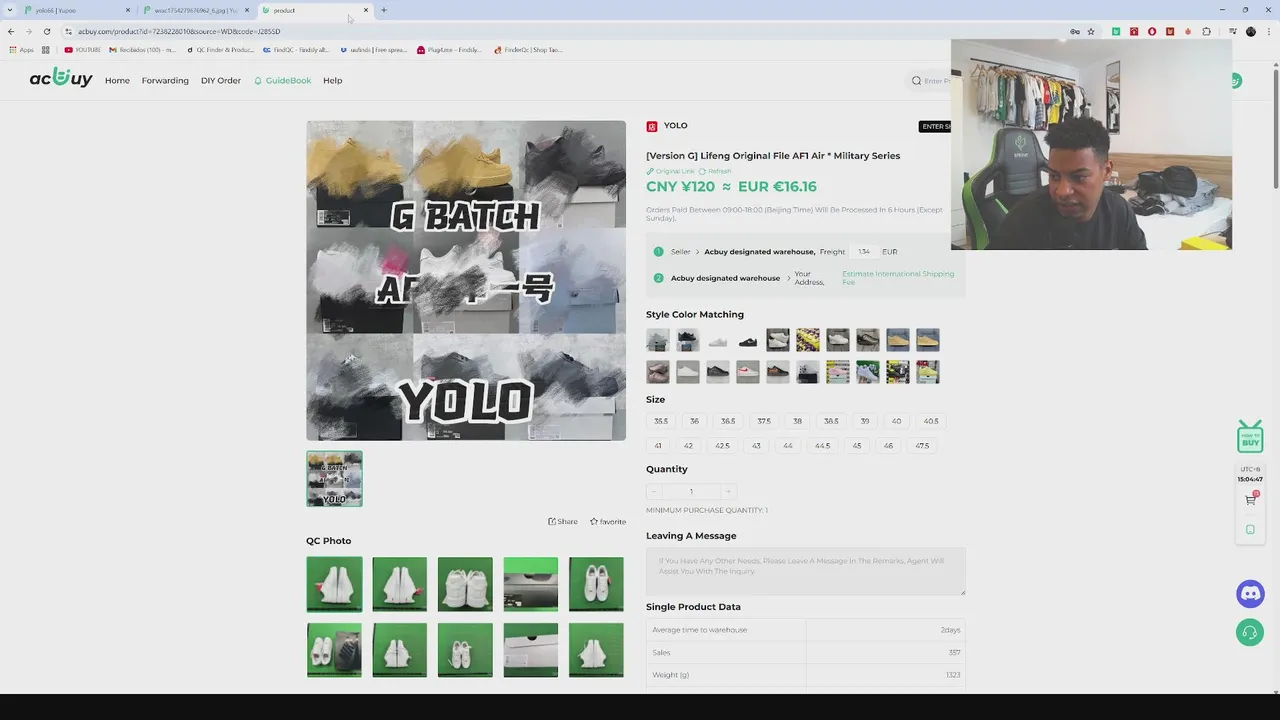This screenshot has height=720, width=1280.
Task: Open the Discord chat icon
Action: click(1250, 594)
